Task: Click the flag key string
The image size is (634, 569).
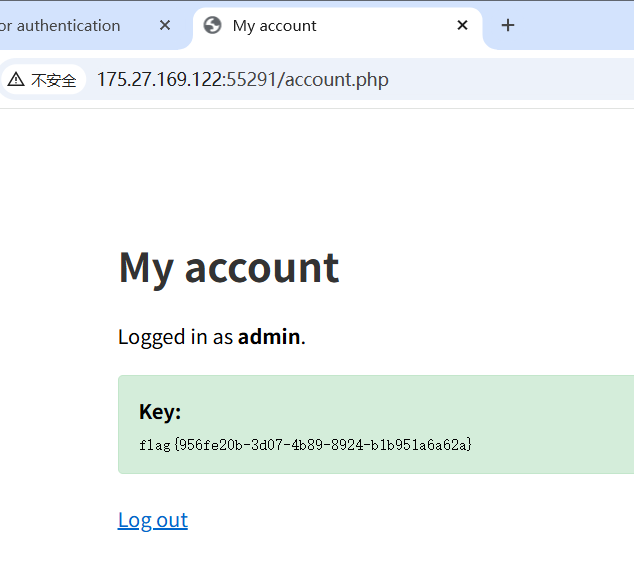Action: pos(305,444)
